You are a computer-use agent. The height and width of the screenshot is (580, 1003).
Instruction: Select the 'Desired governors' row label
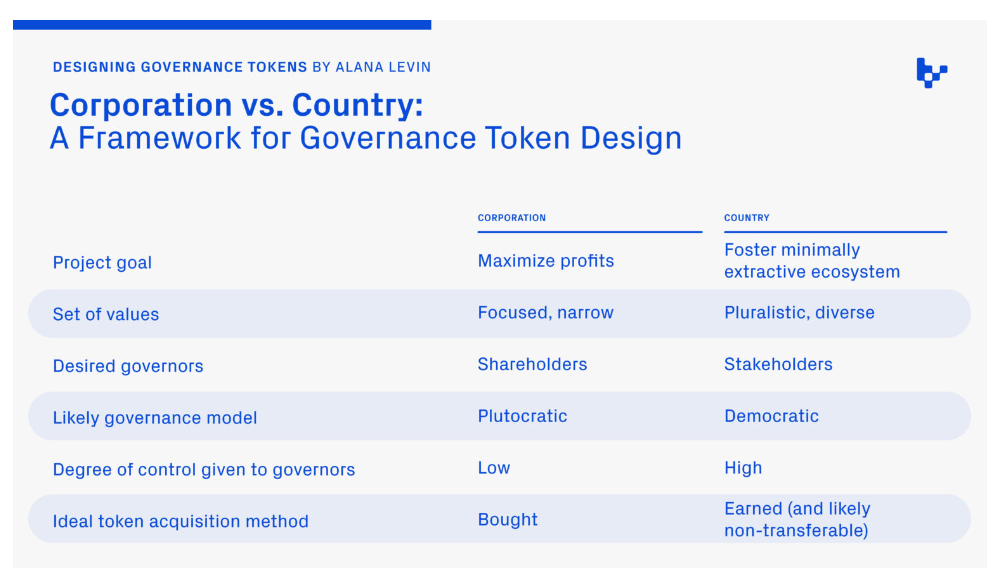[128, 366]
